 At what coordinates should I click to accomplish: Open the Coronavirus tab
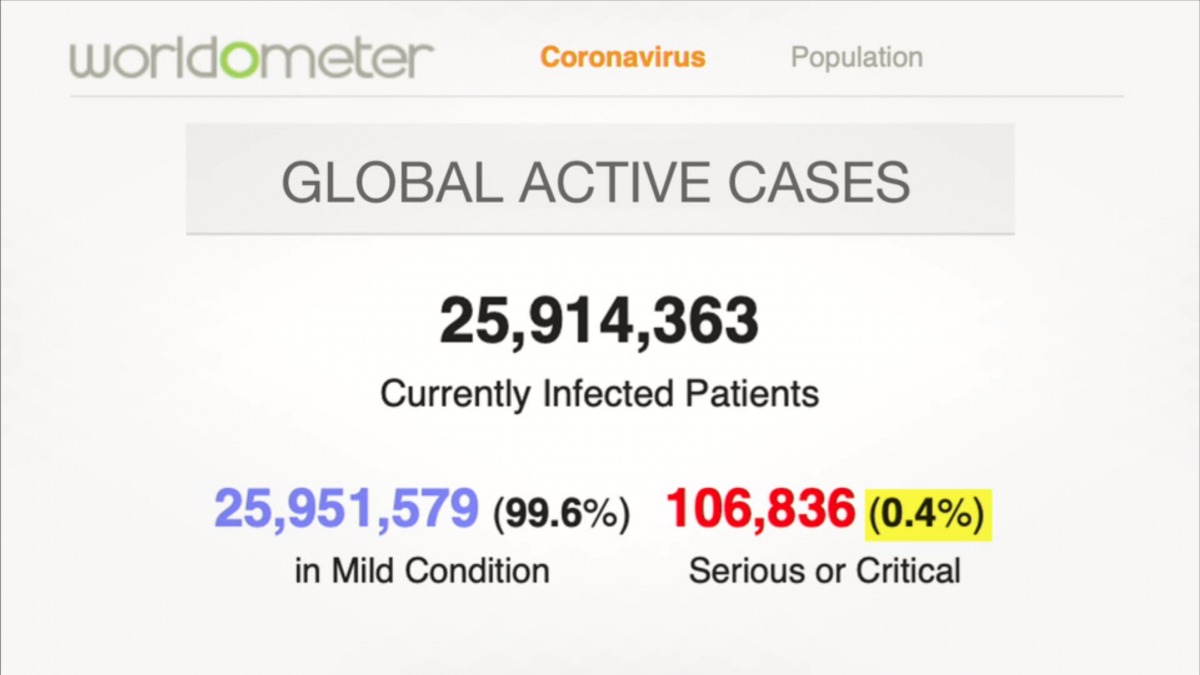coord(623,57)
